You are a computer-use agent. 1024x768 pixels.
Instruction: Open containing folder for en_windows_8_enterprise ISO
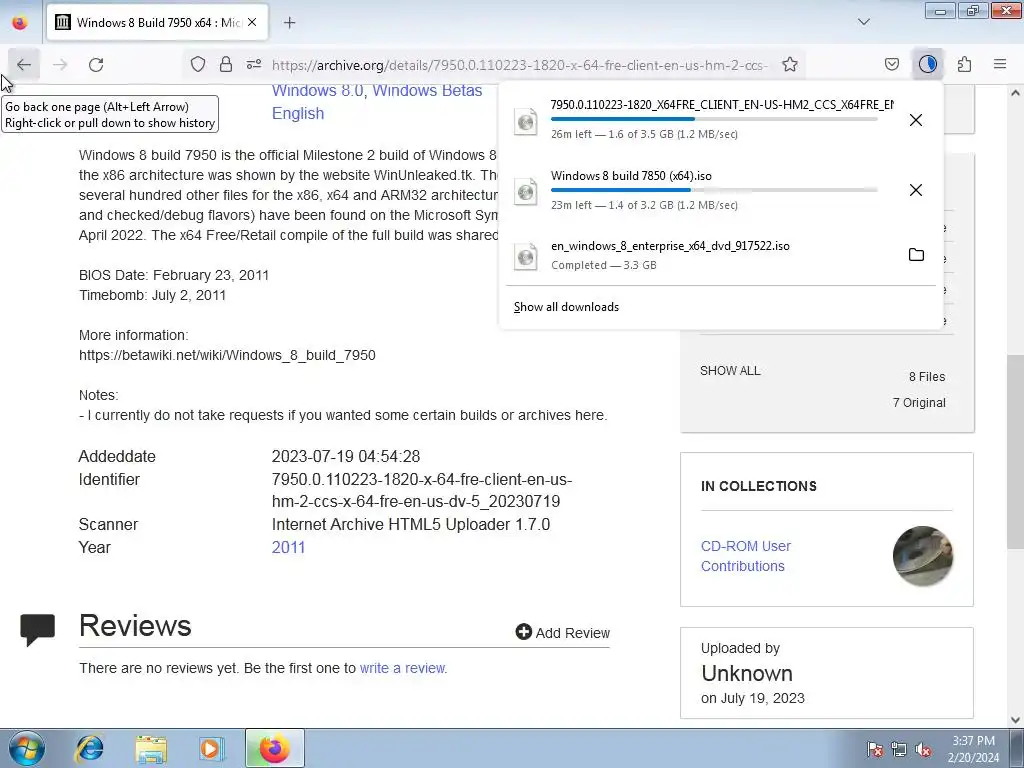tap(916, 255)
